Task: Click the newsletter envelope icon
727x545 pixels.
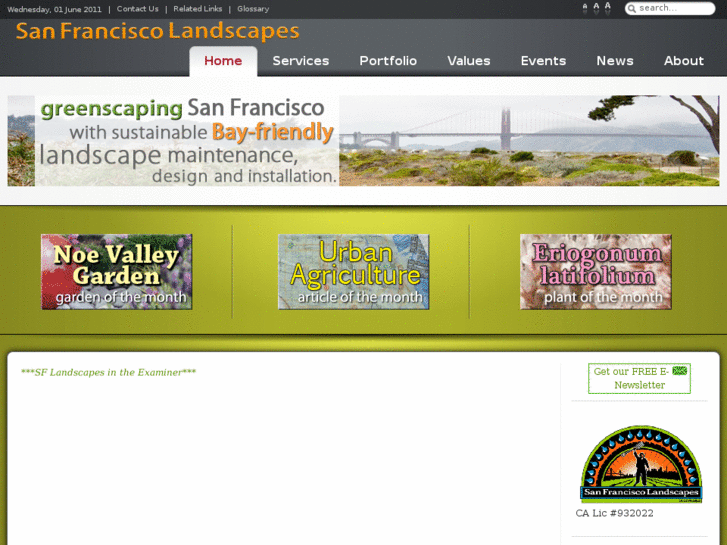Action: (680, 371)
